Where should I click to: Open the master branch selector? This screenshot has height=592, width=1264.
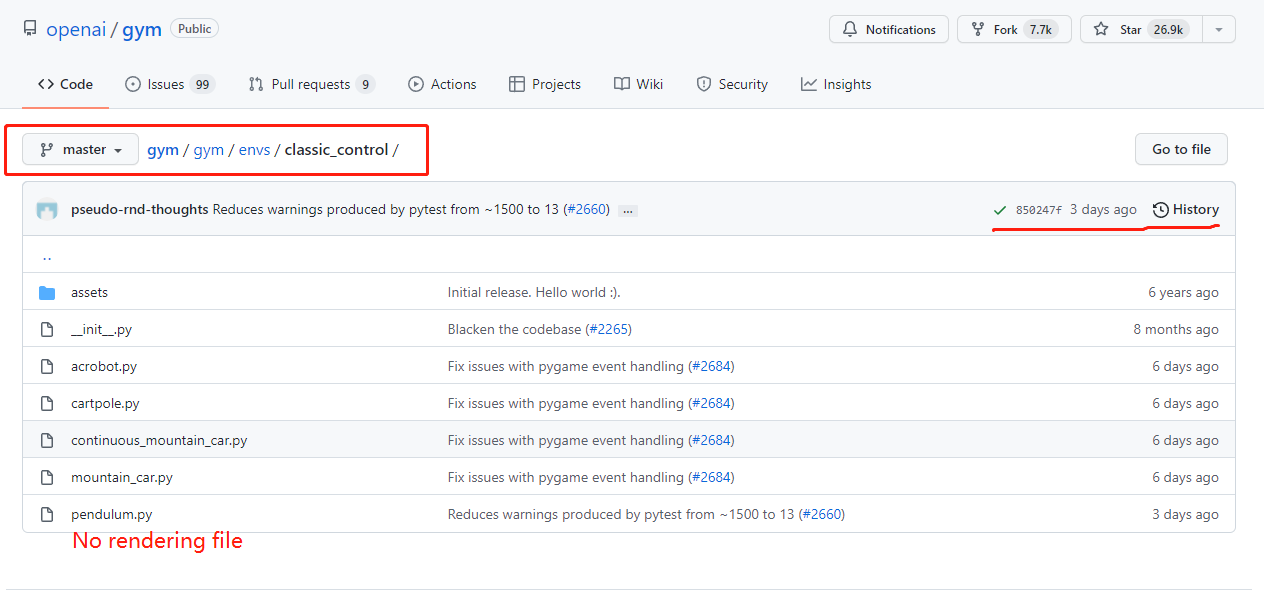pyautogui.click(x=80, y=149)
